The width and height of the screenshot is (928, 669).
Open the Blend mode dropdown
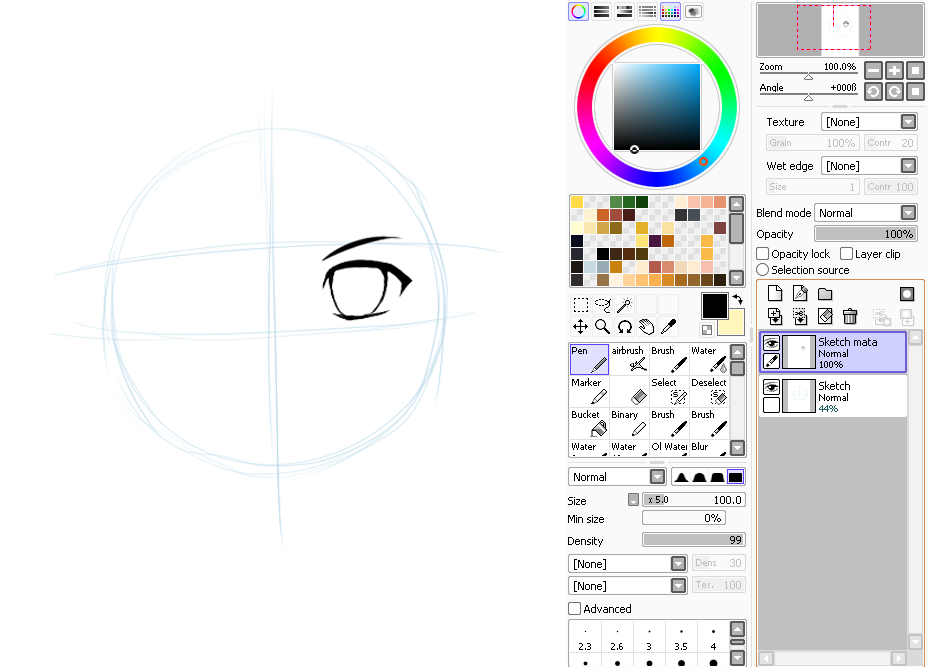866,213
